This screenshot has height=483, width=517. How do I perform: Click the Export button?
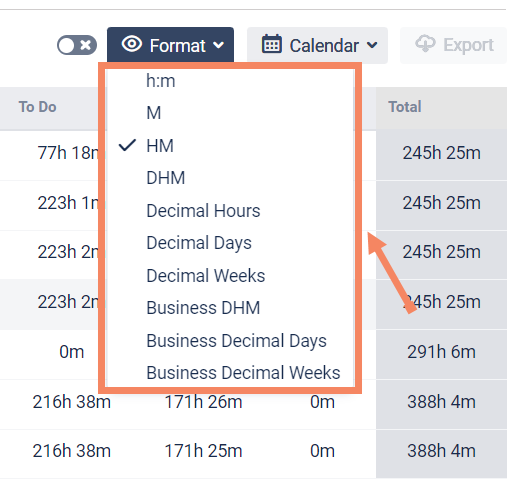pos(453,45)
